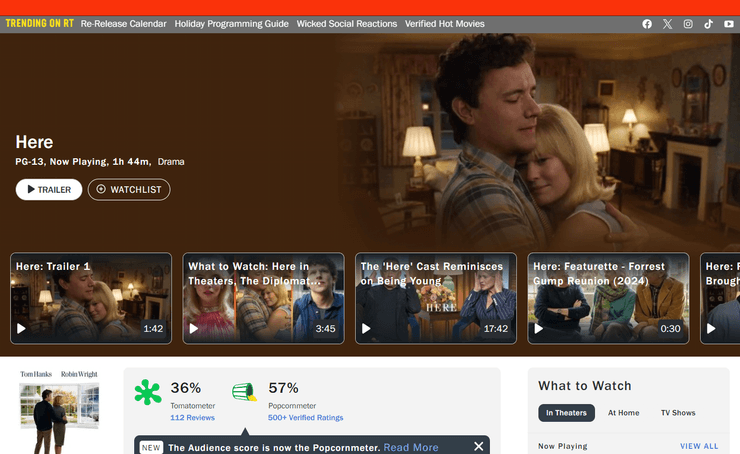Open the X (Twitter) social icon
This screenshot has height=454, width=740.
667,24
